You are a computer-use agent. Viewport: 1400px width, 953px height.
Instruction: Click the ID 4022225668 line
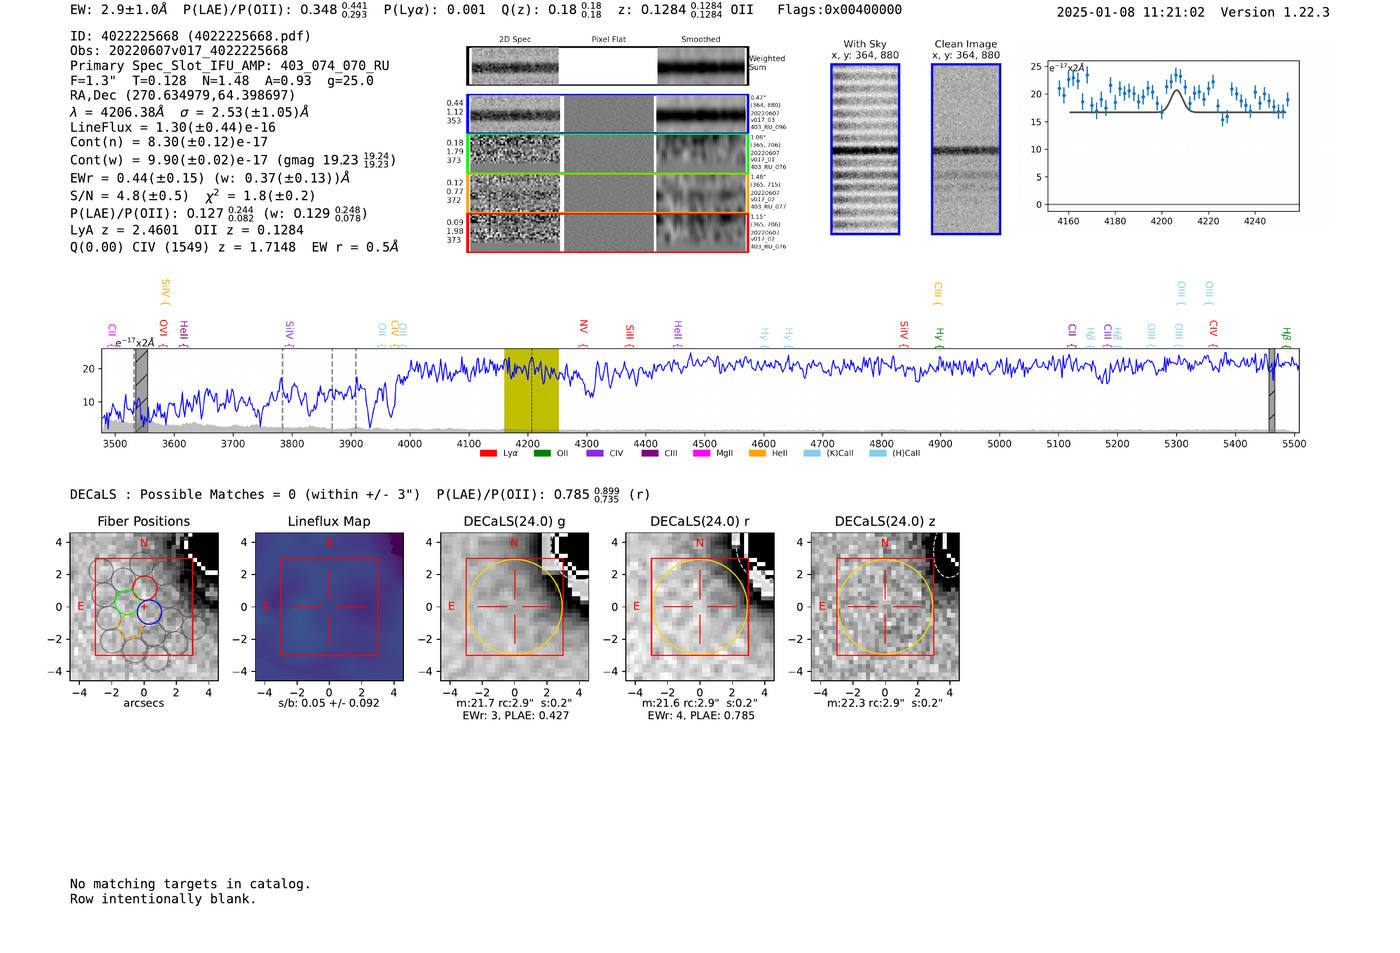[x=190, y=36]
